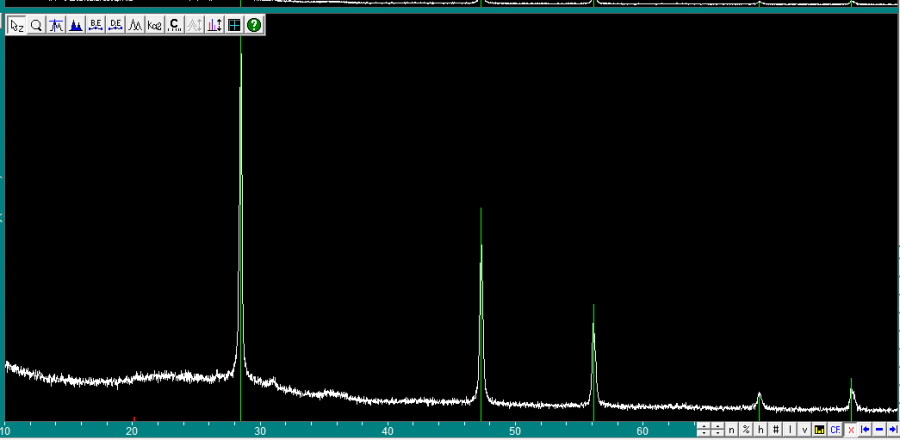
Task: Click the C calibration tool
Action: [x=174, y=25]
